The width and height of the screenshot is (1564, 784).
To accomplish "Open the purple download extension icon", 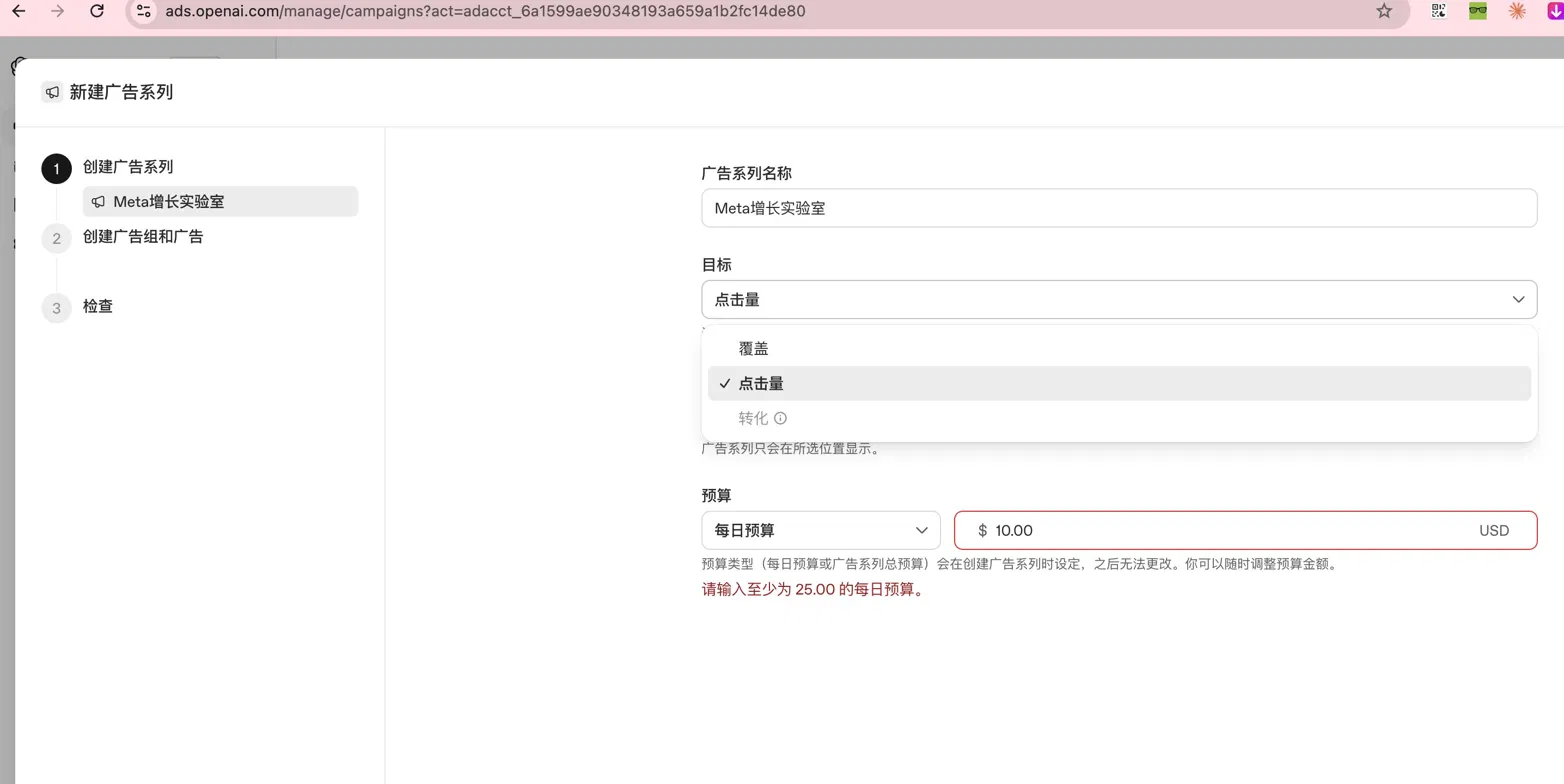I will tap(1555, 12).
